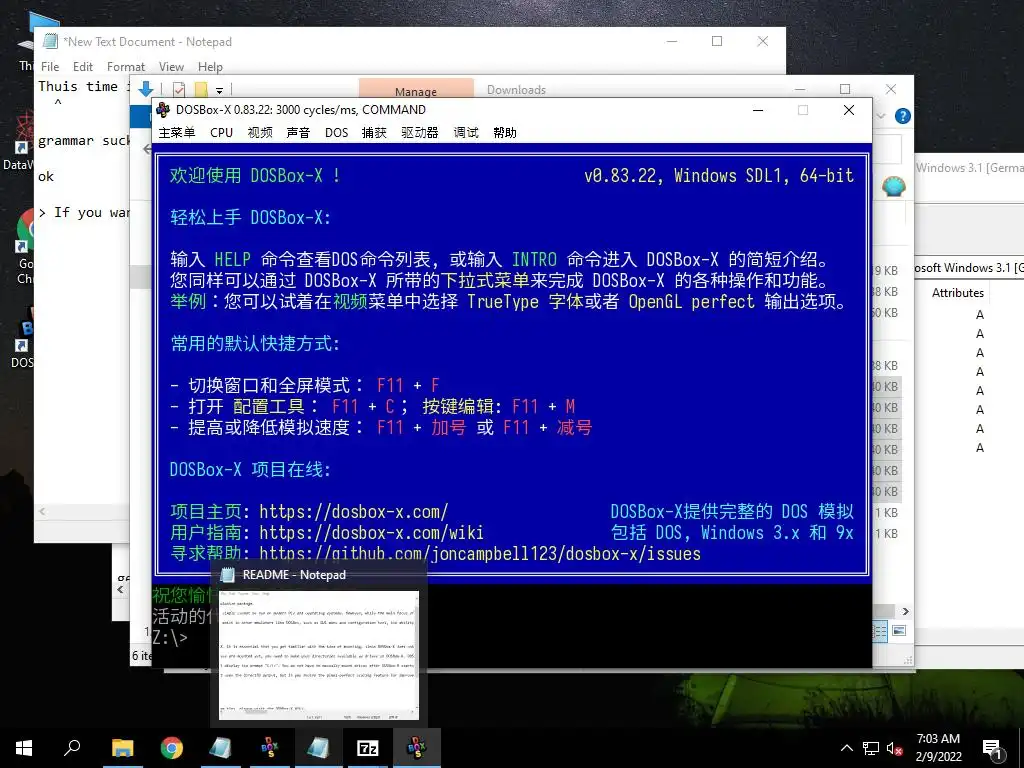Expand the Customize Quick Access Toolbar dropdown
Image resolution: width=1024 pixels, height=768 pixels.
tap(219, 90)
